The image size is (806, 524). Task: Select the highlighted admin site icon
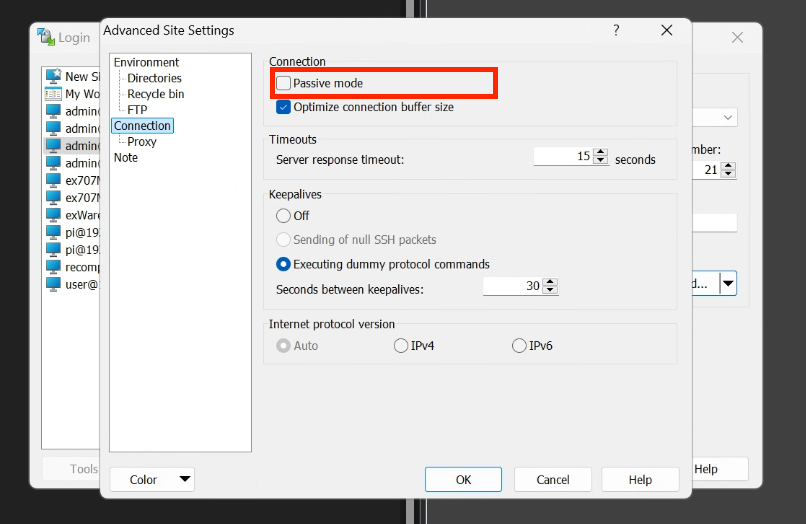click(x=53, y=145)
